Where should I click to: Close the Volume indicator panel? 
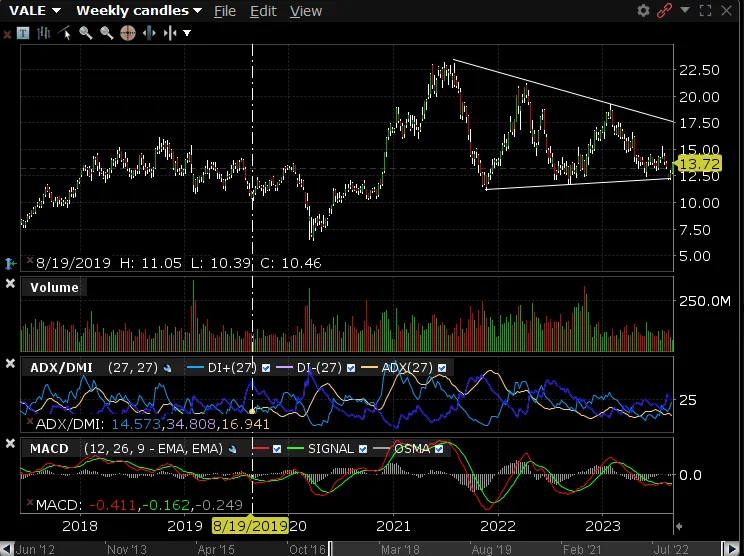point(10,283)
